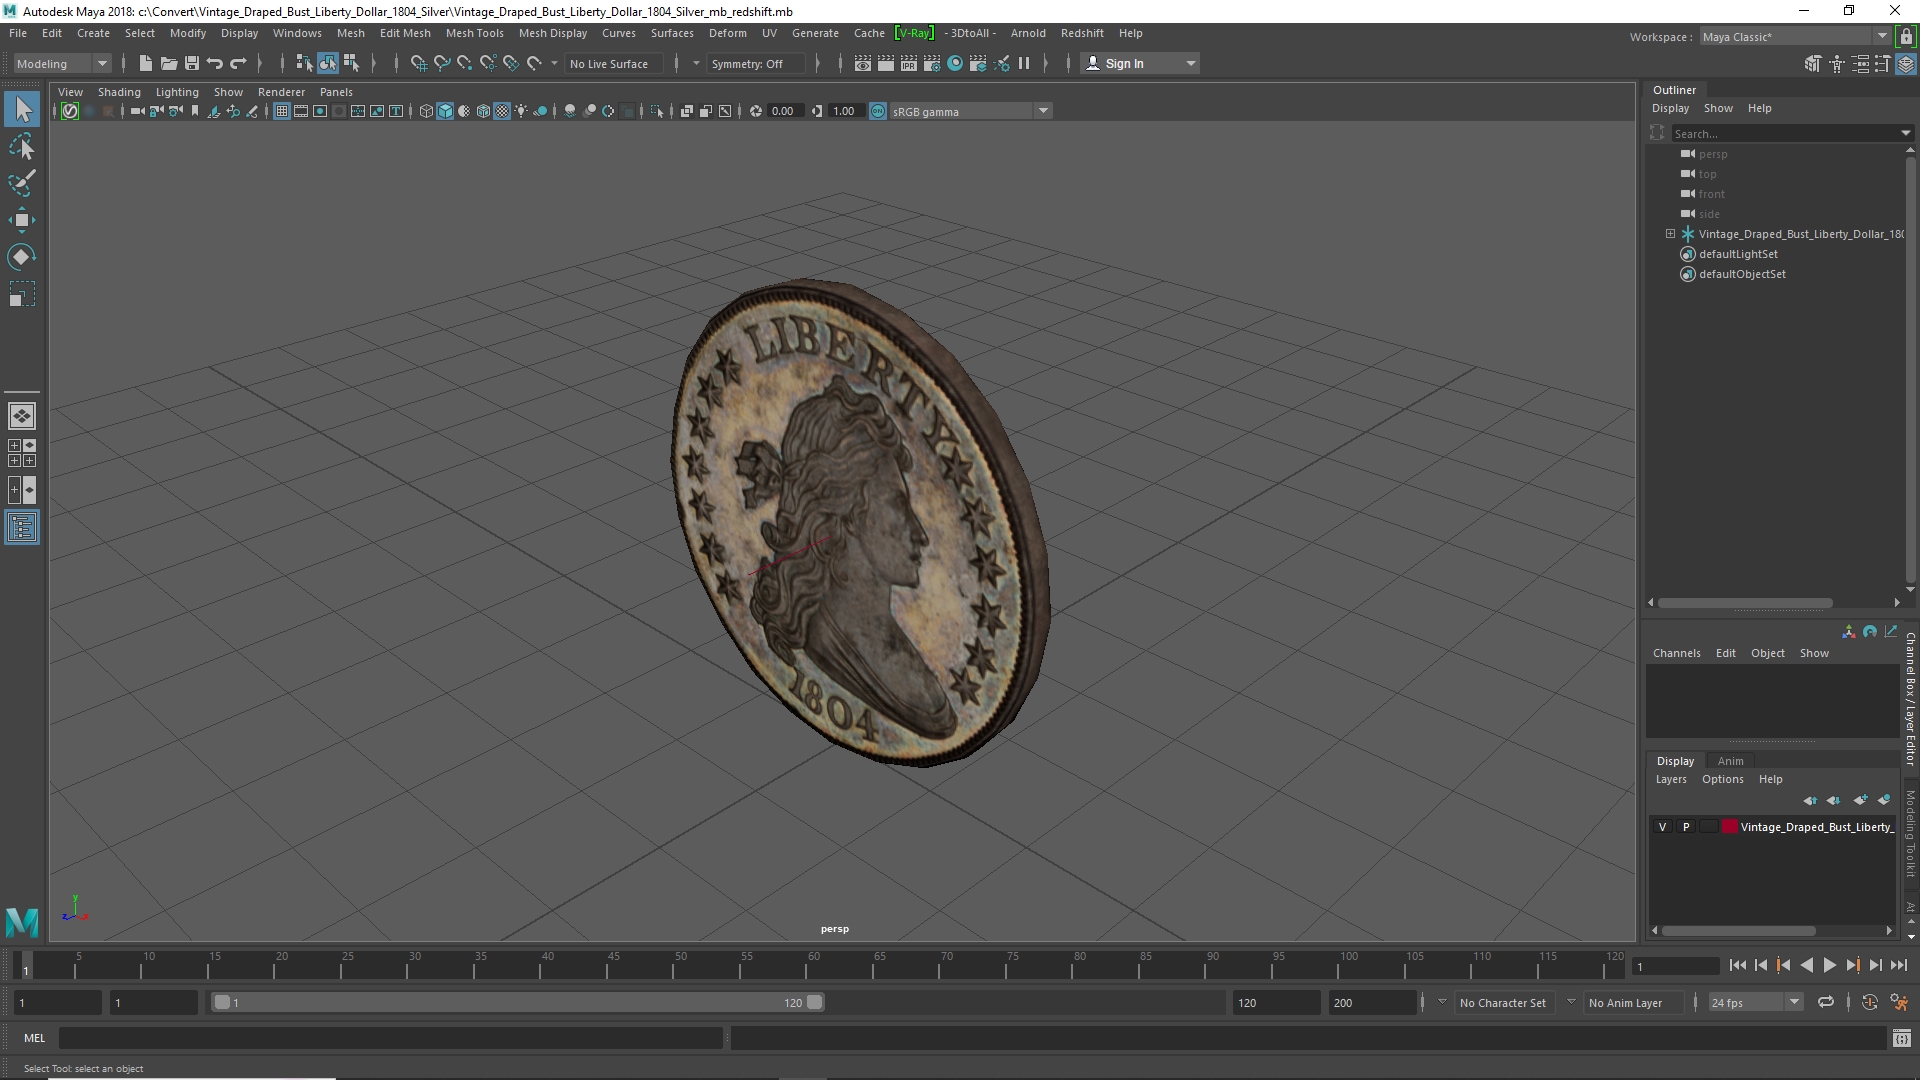Toggle timeline looping mode
Image resolution: width=1920 pixels, height=1080 pixels.
pos(1826,1002)
